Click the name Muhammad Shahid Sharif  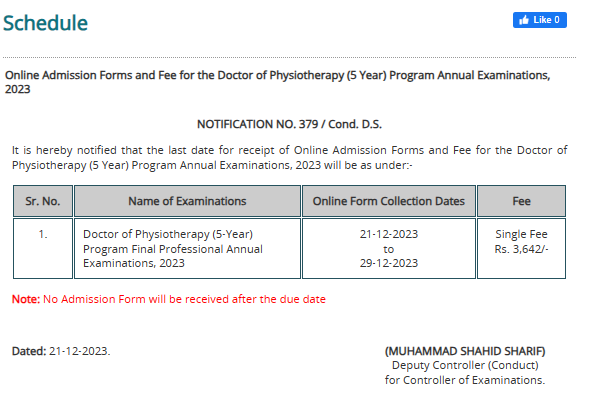tap(465, 351)
